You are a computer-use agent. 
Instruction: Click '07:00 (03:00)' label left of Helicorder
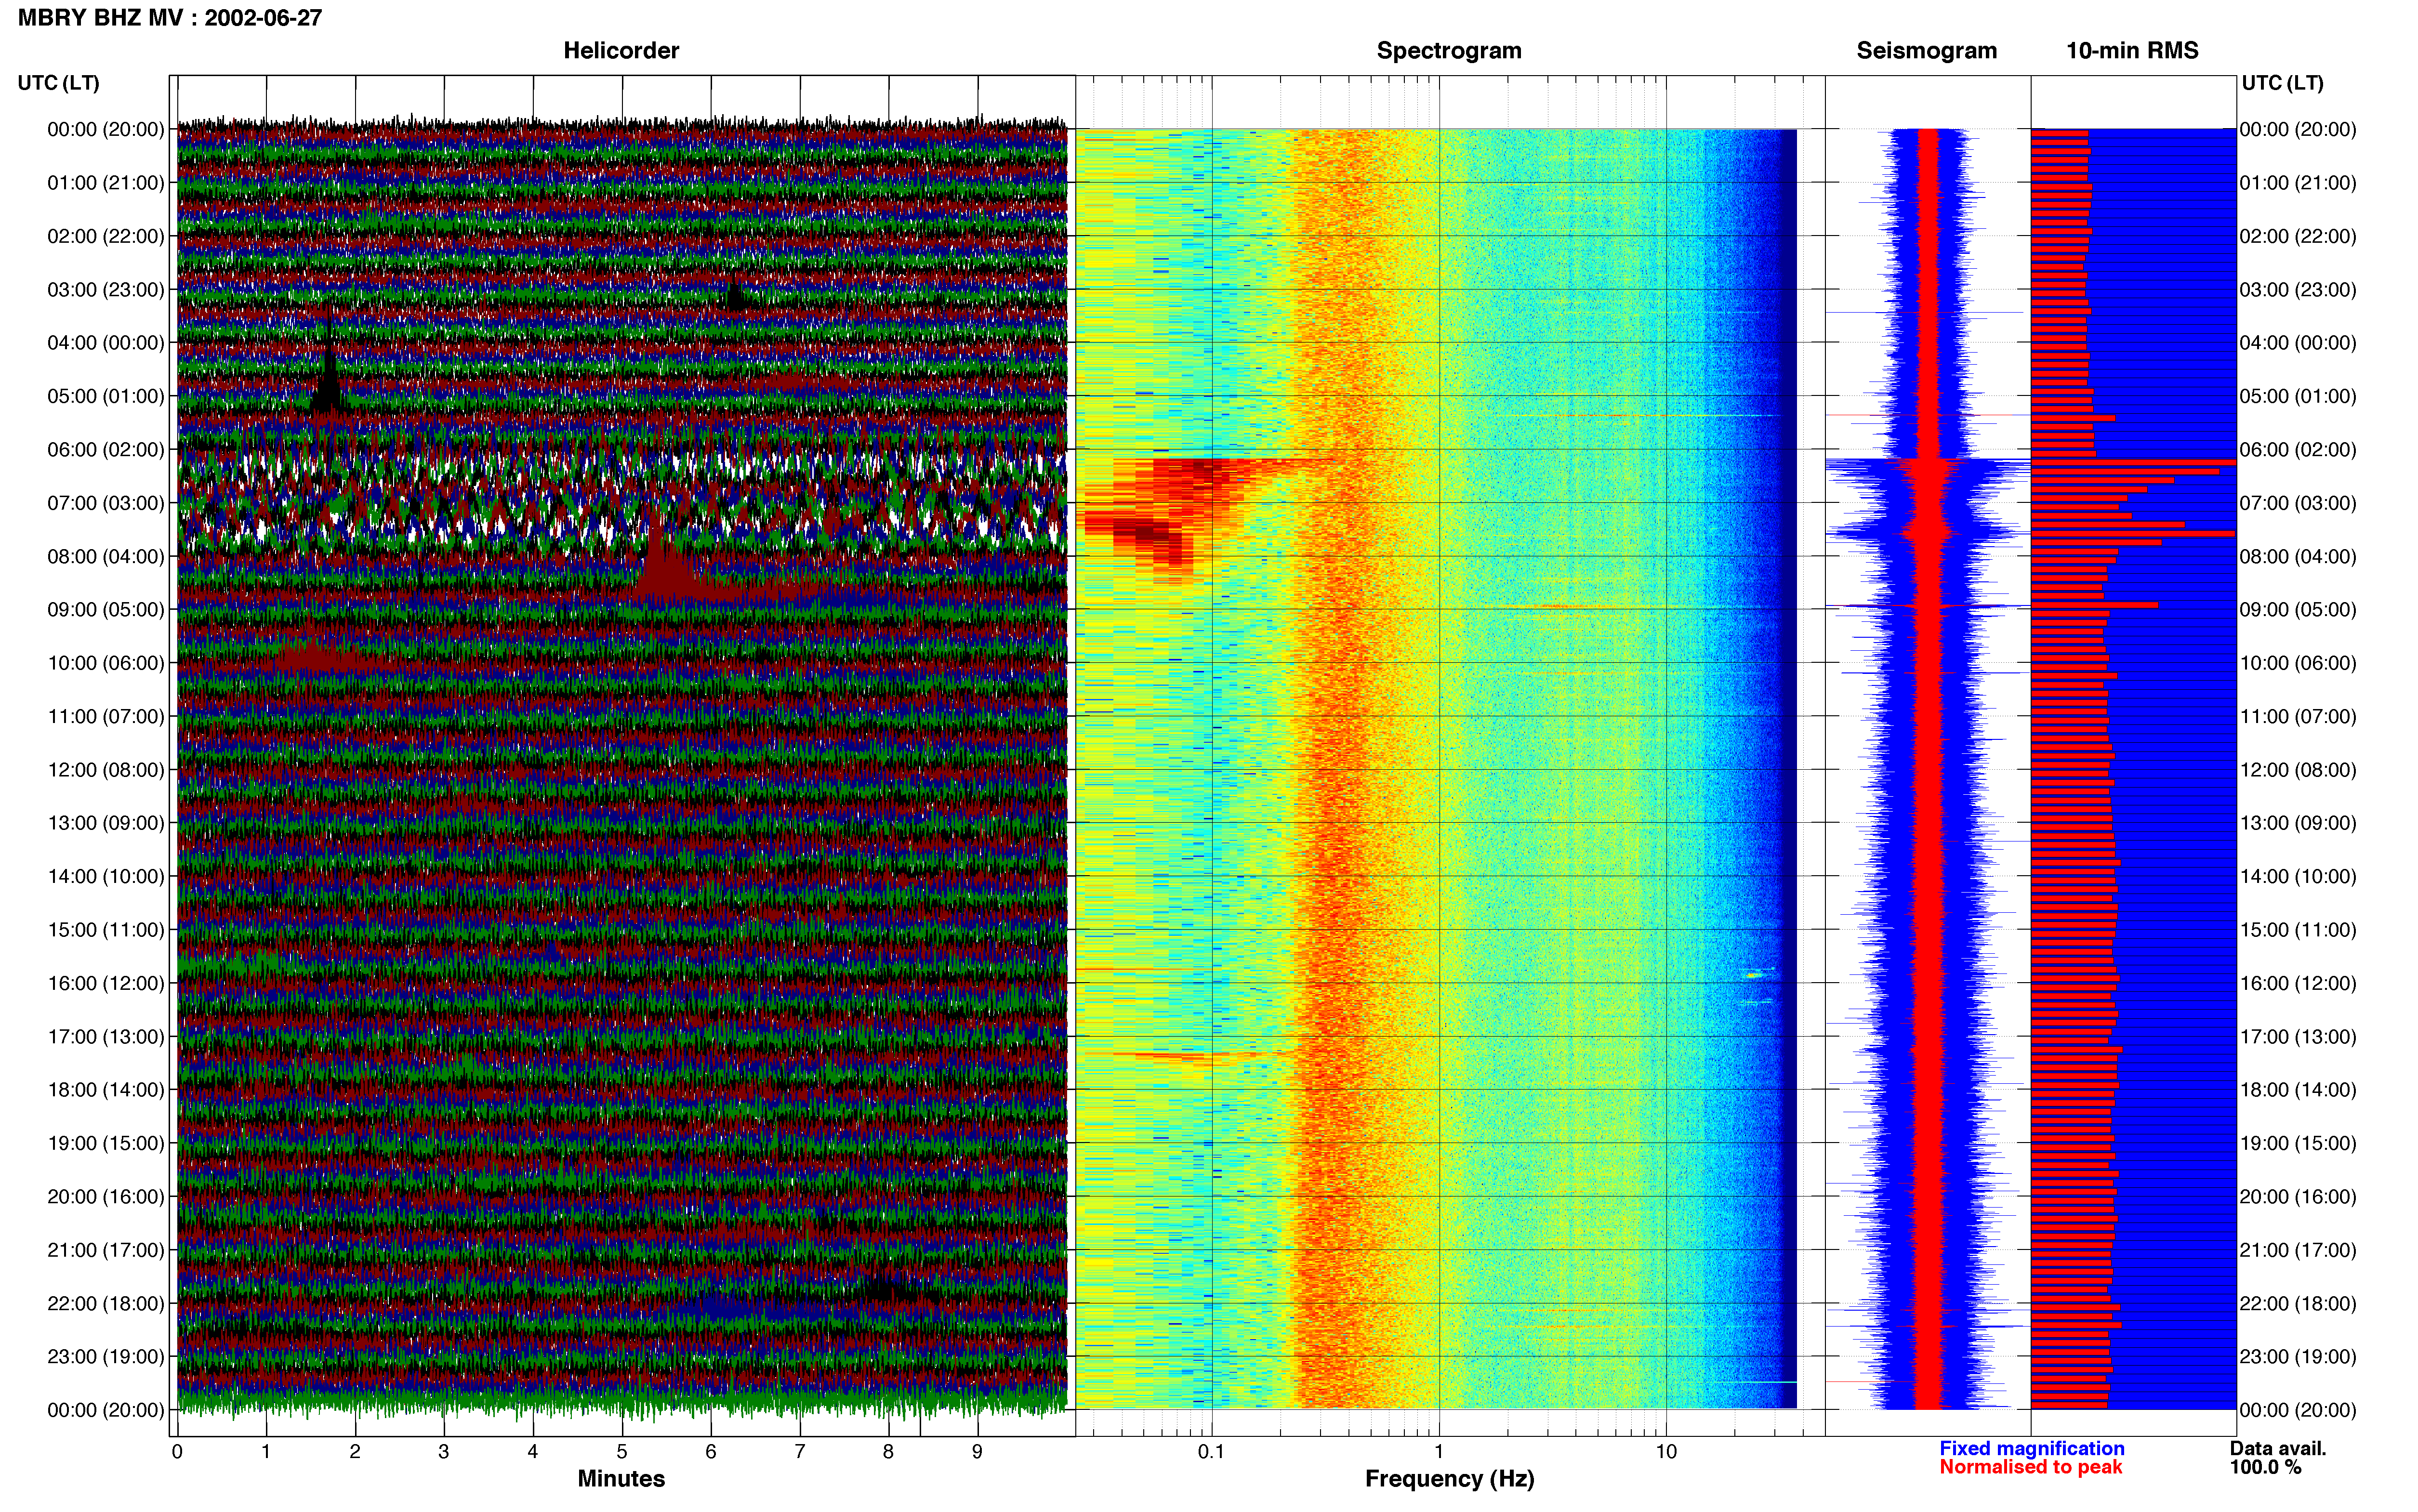point(106,503)
